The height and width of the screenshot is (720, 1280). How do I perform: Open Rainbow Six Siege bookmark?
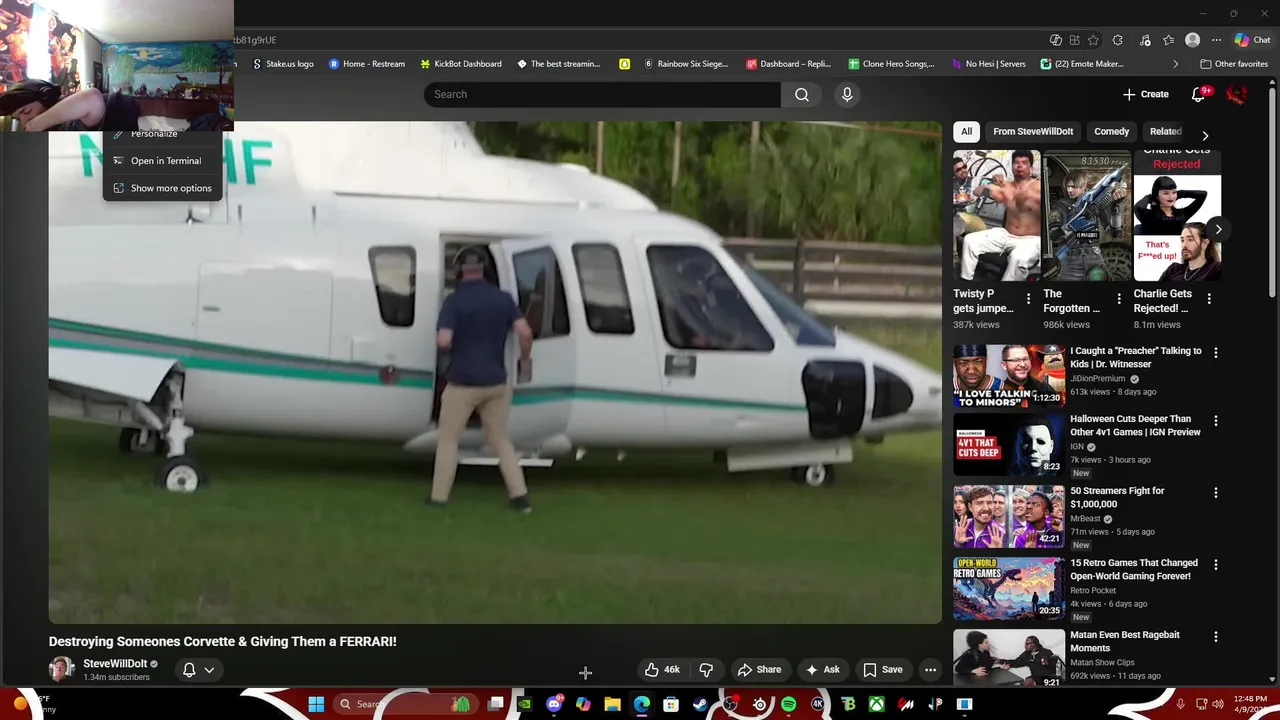[x=686, y=64]
